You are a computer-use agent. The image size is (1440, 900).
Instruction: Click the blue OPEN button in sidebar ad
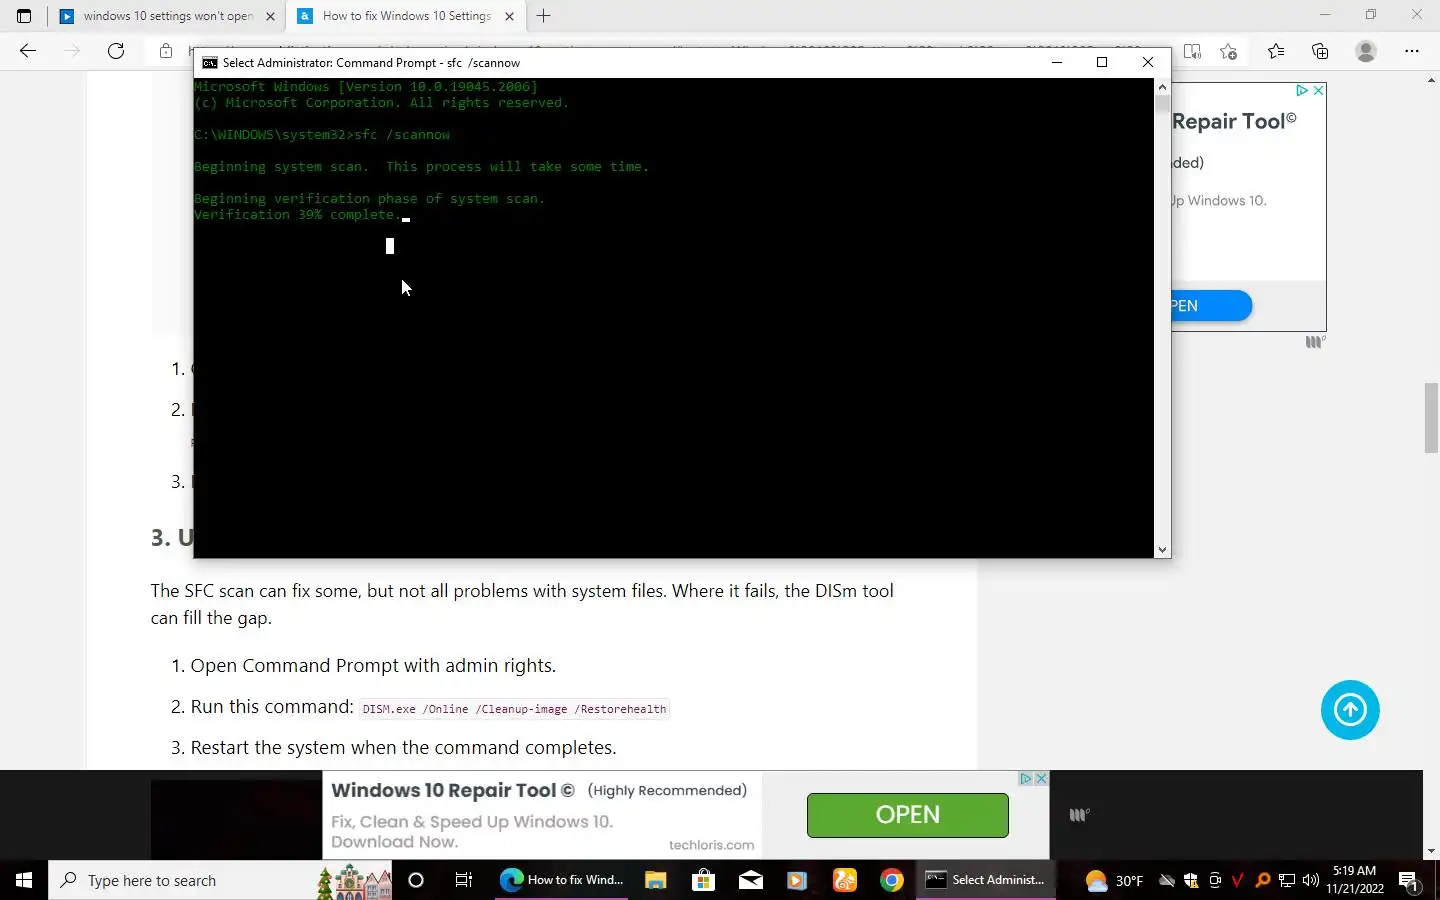[x=1211, y=306]
